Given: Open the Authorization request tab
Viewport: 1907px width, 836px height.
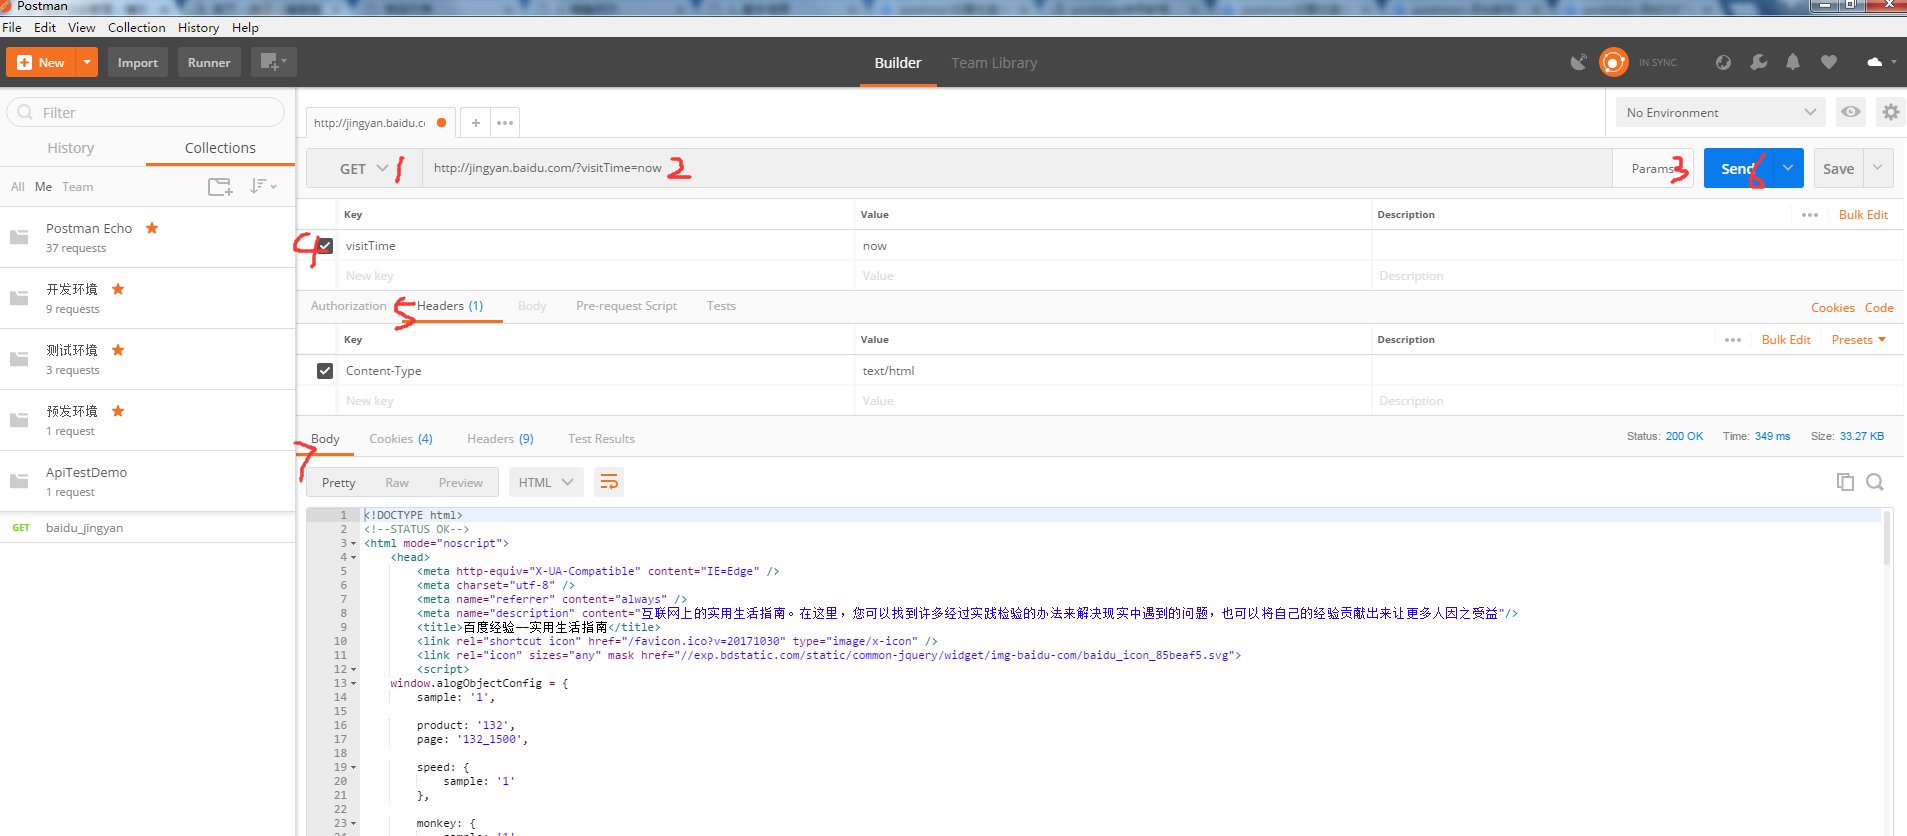Looking at the screenshot, I should 348,306.
